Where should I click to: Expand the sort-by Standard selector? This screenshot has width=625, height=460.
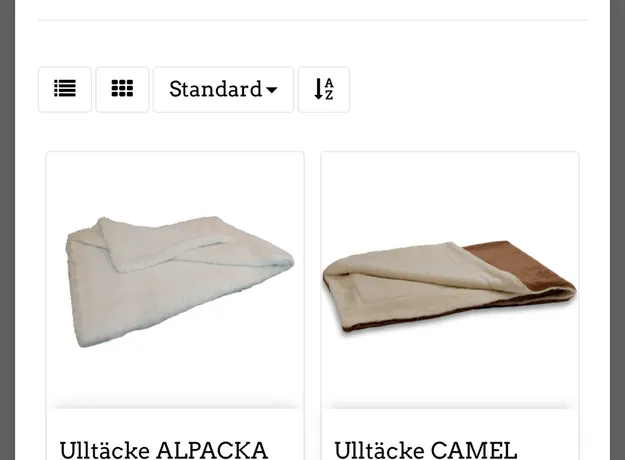point(223,90)
